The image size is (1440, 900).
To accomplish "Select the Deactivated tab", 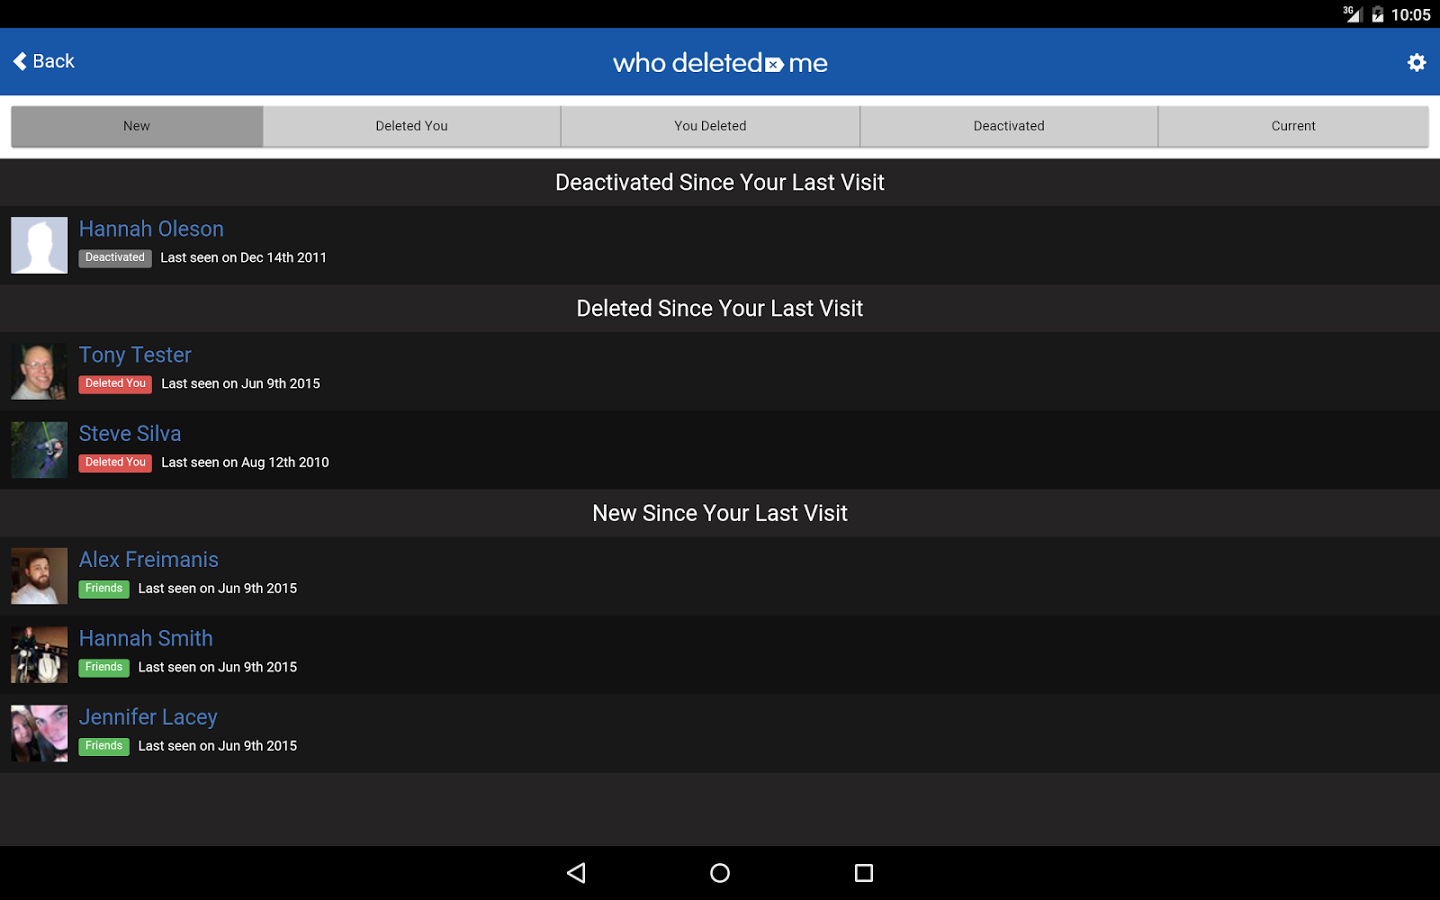I will click(1008, 125).
